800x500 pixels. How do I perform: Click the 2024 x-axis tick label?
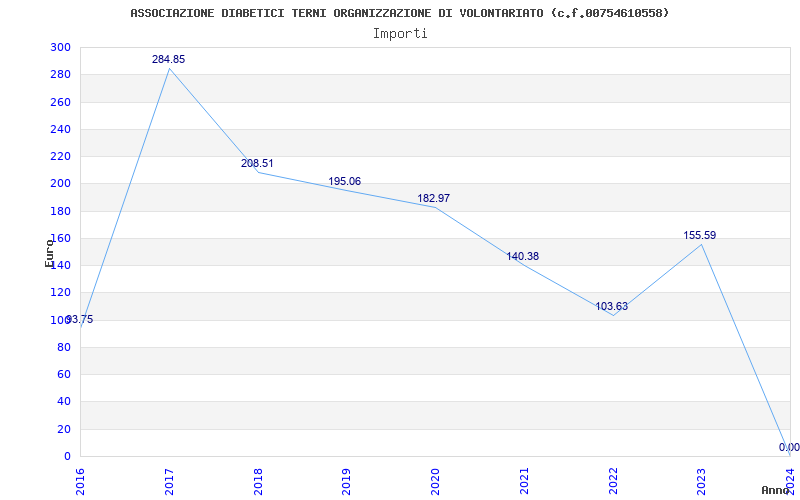(790, 481)
